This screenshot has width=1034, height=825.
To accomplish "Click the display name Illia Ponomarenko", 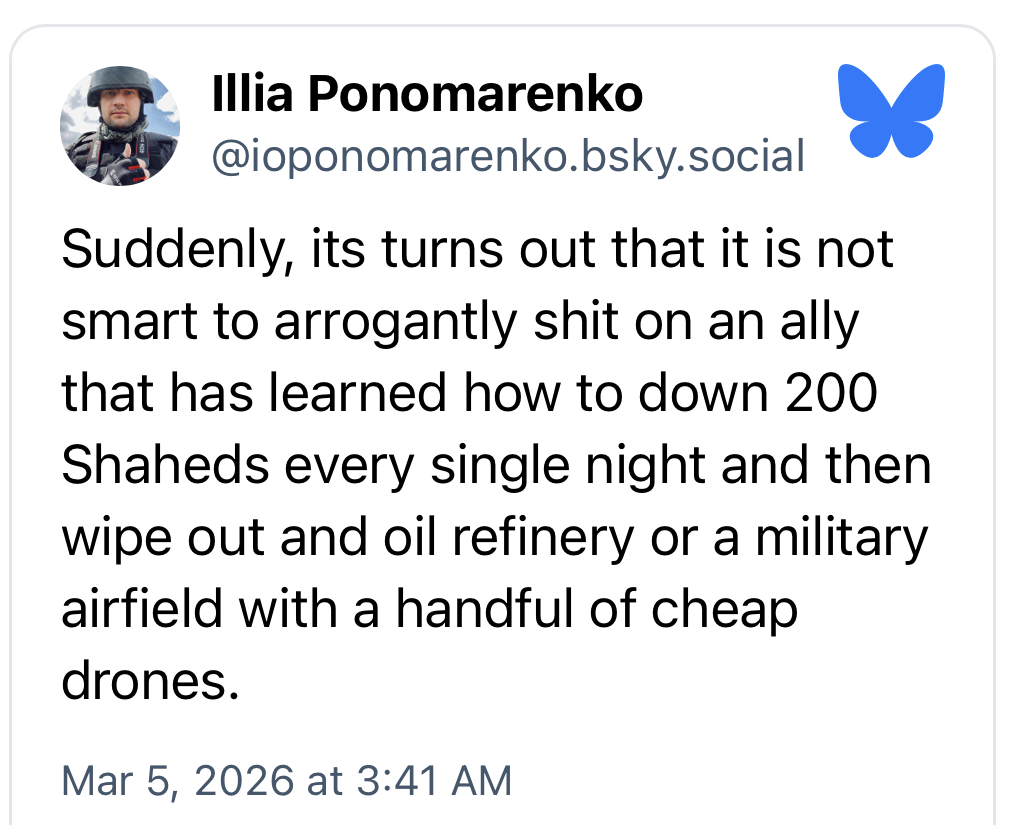I will click(427, 96).
